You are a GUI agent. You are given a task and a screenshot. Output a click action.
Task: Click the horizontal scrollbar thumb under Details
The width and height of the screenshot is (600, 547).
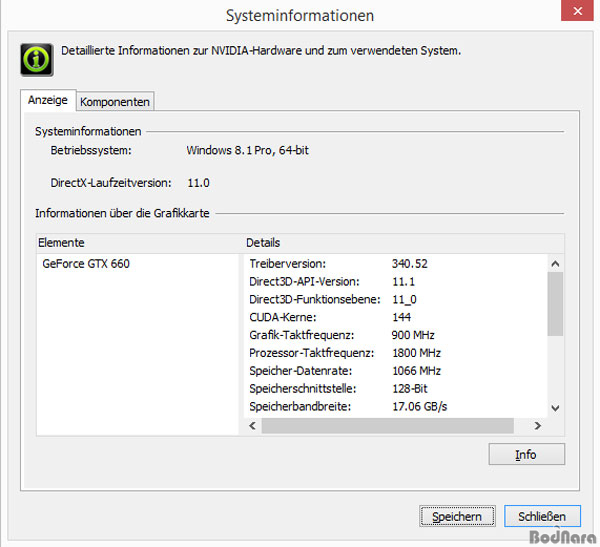click(387, 426)
